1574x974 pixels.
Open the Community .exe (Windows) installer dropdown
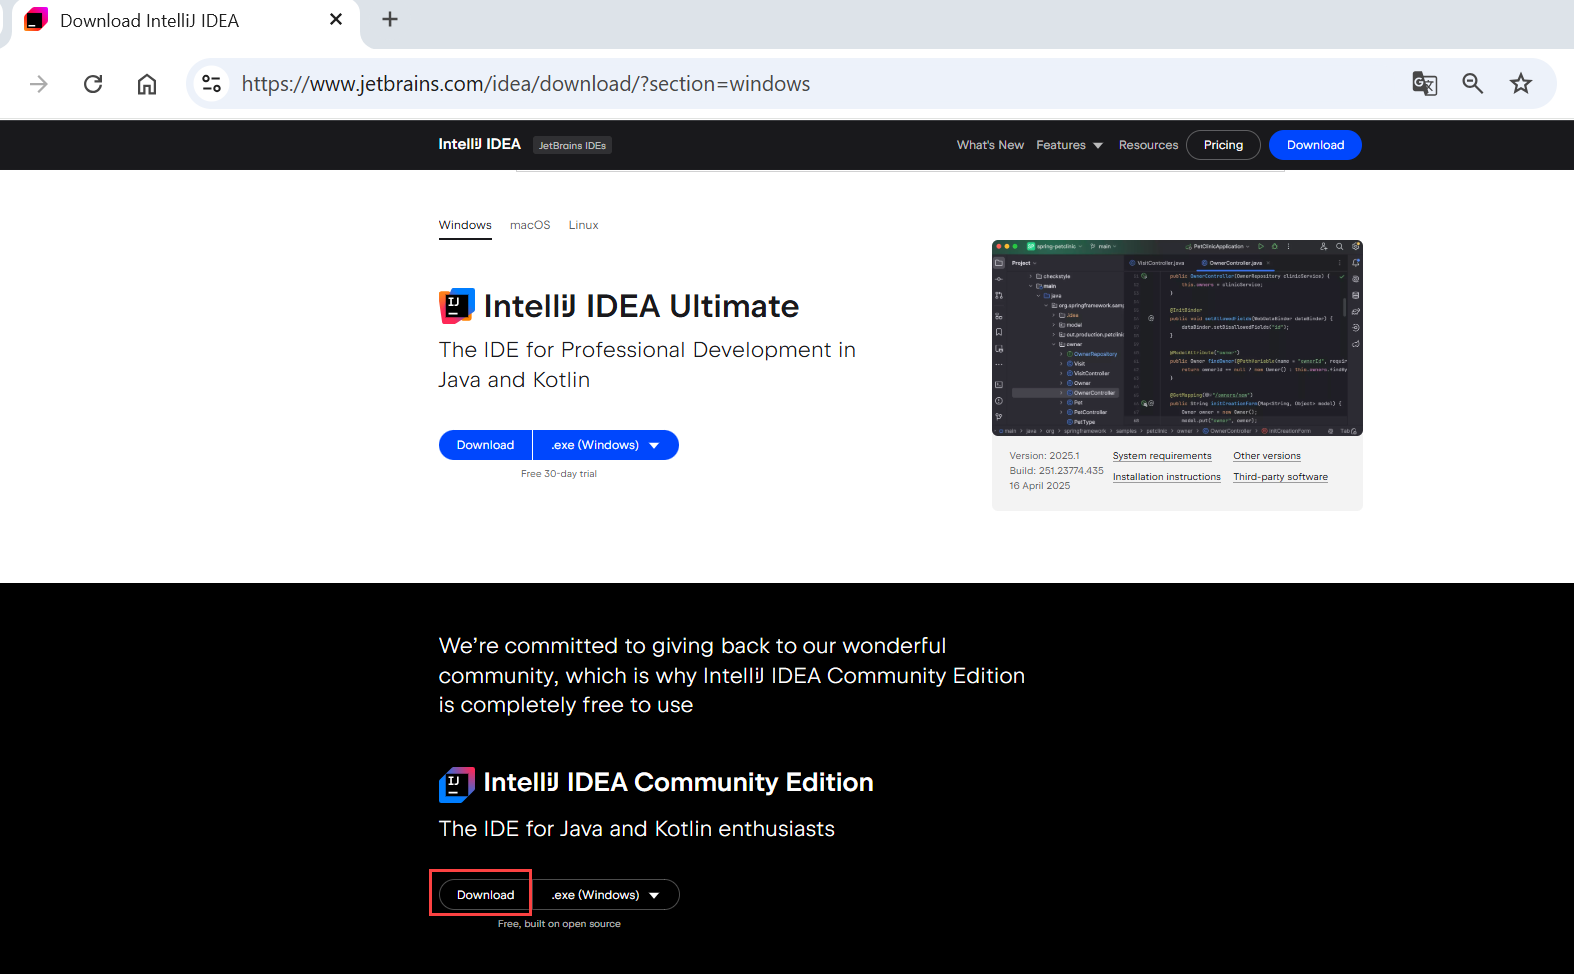(606, 895)
